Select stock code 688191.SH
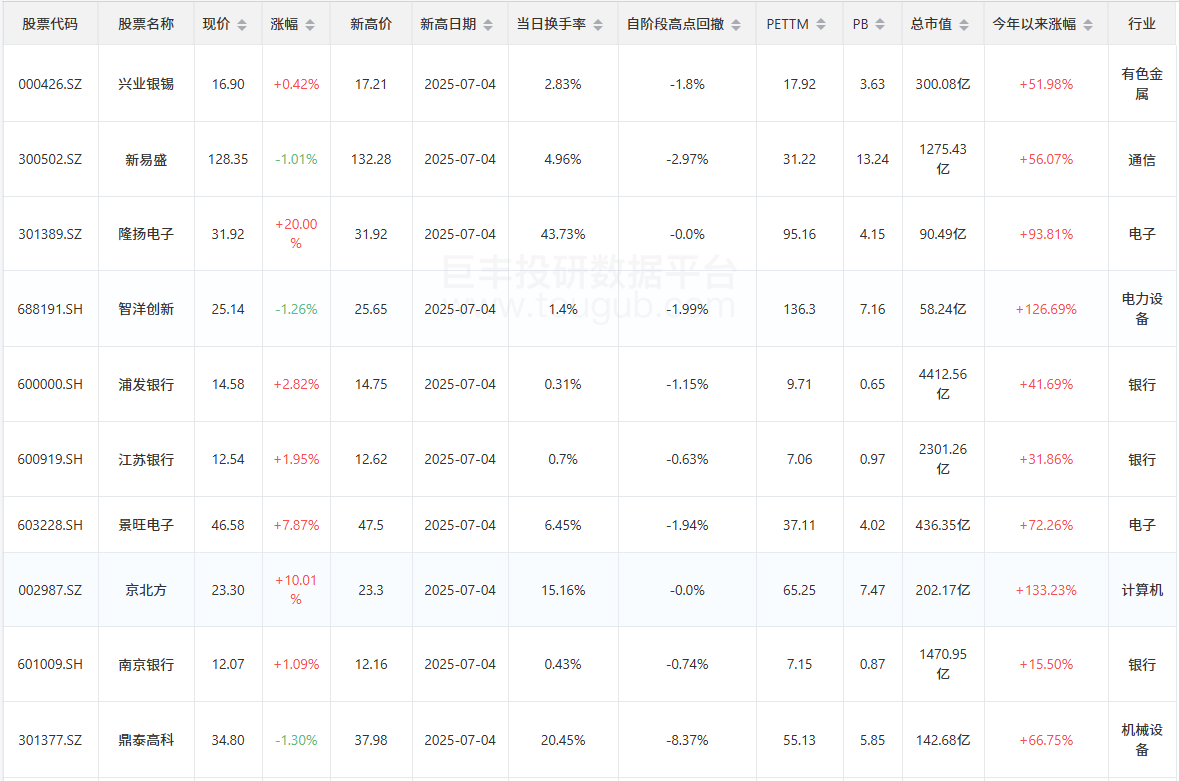Image resolution: width=1179 pixels, height=781 pixels. 50,309
